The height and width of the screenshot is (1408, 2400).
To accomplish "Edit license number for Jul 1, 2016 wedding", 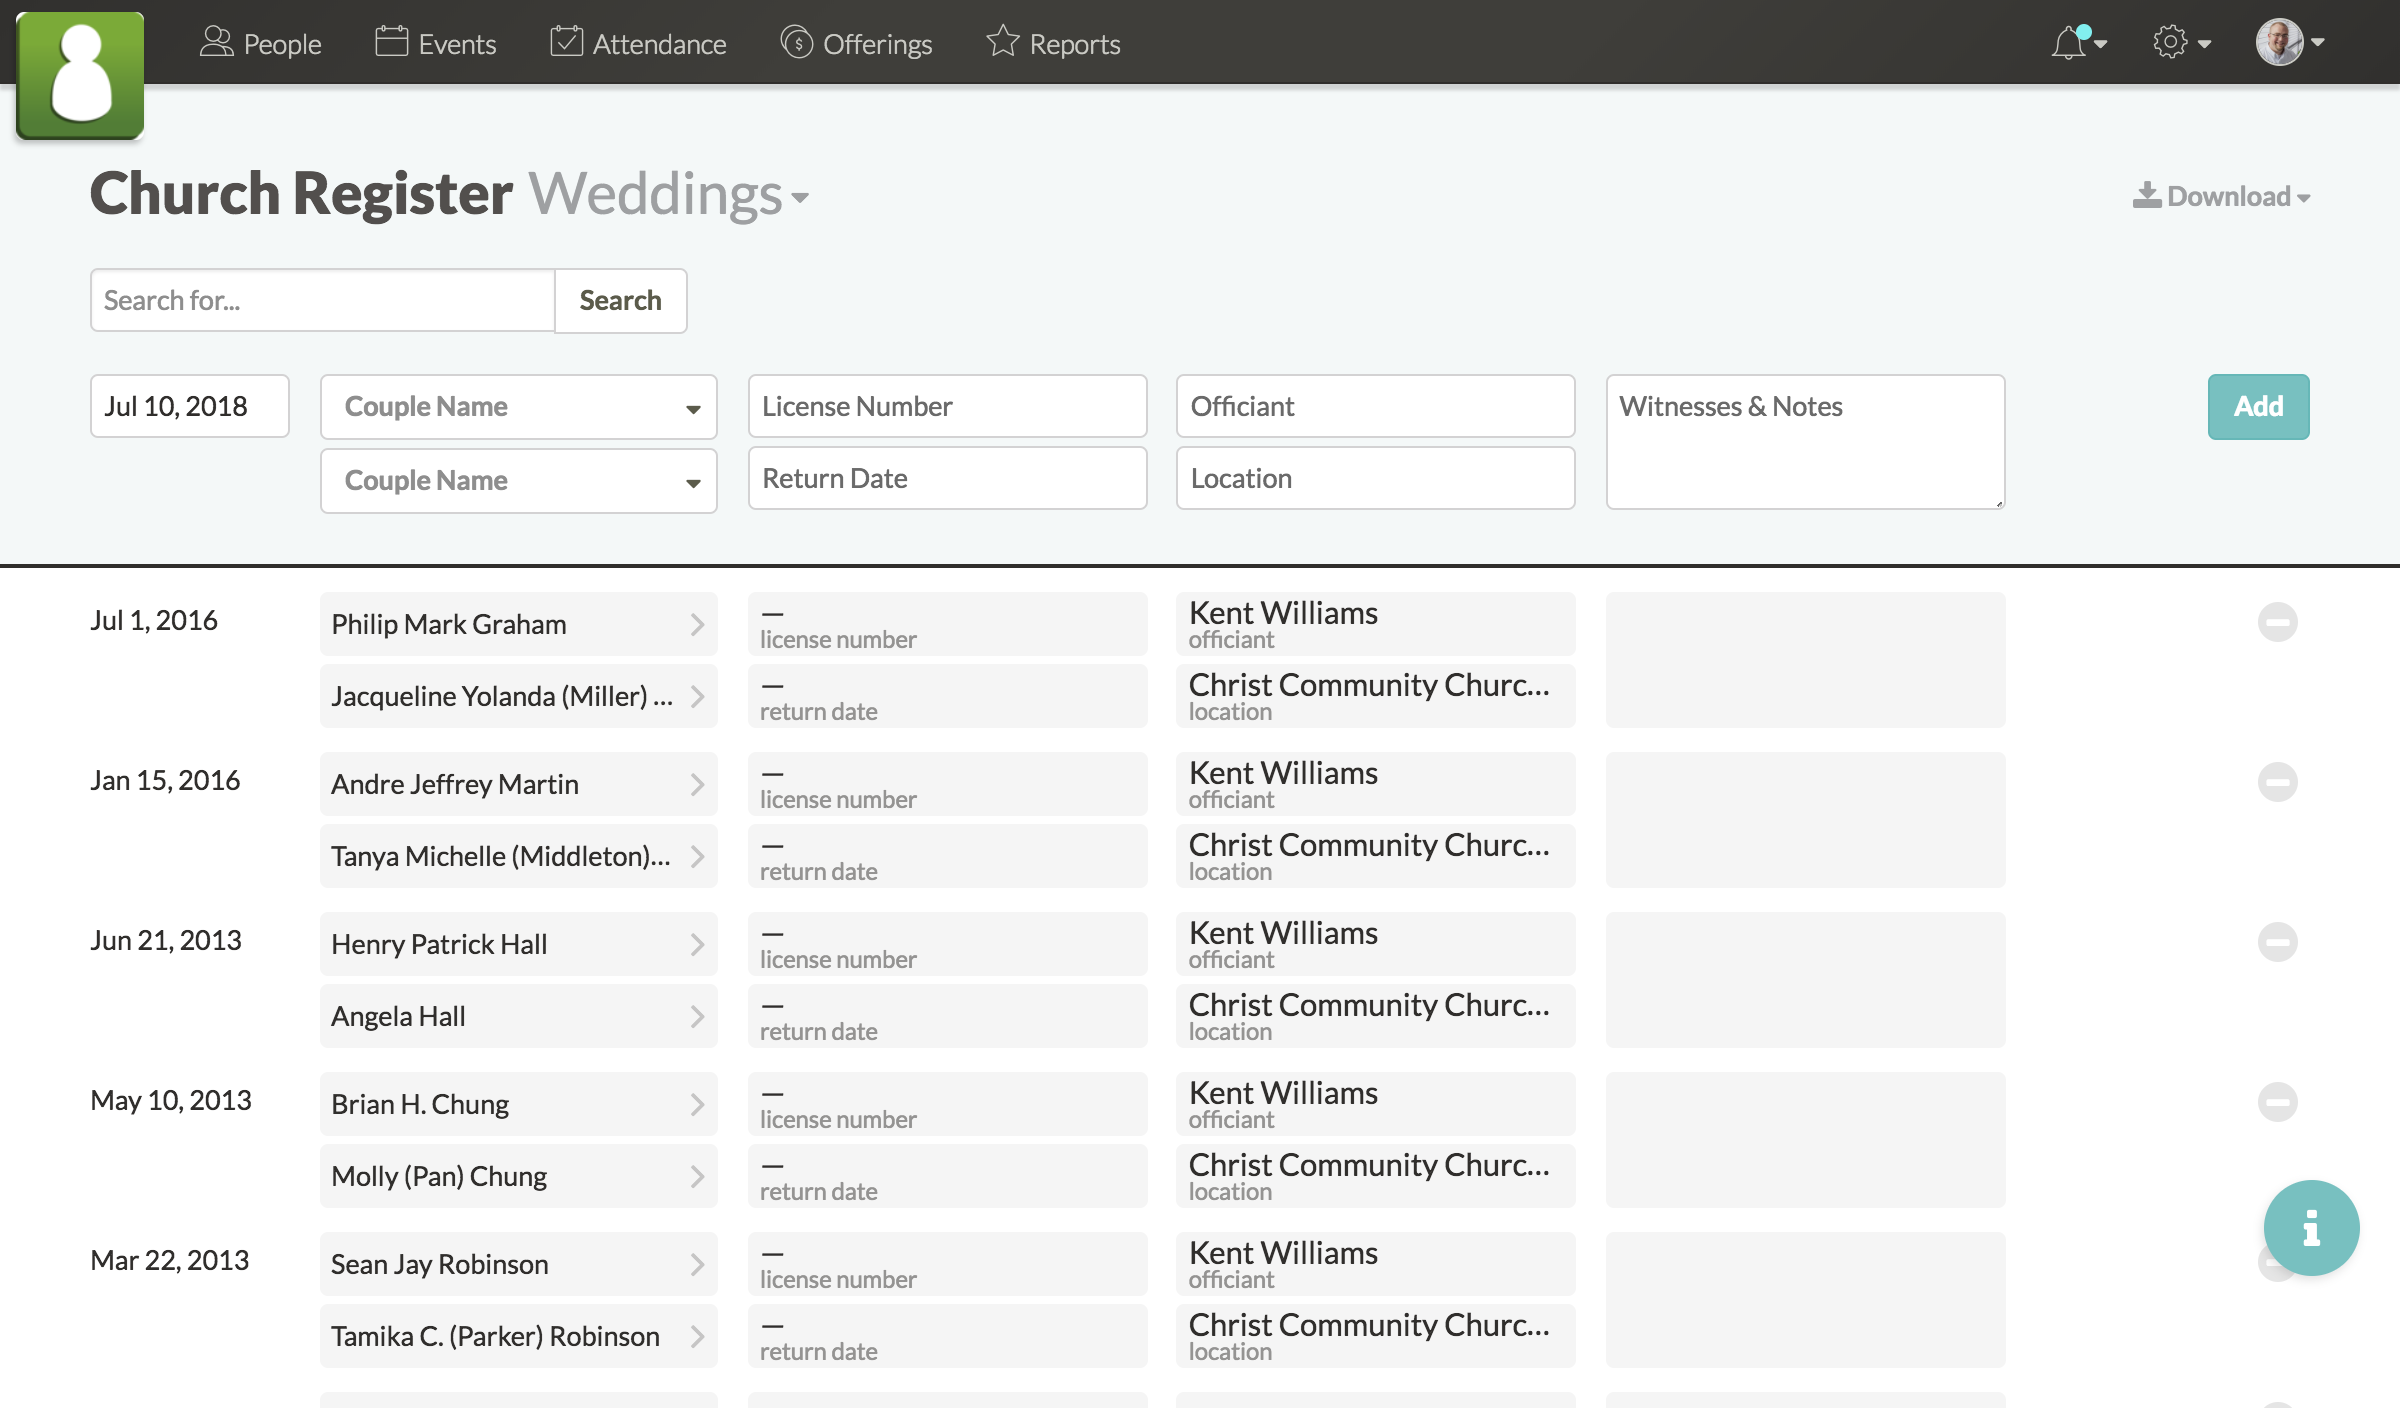I will pyautogui.click(x=947, y=624).
